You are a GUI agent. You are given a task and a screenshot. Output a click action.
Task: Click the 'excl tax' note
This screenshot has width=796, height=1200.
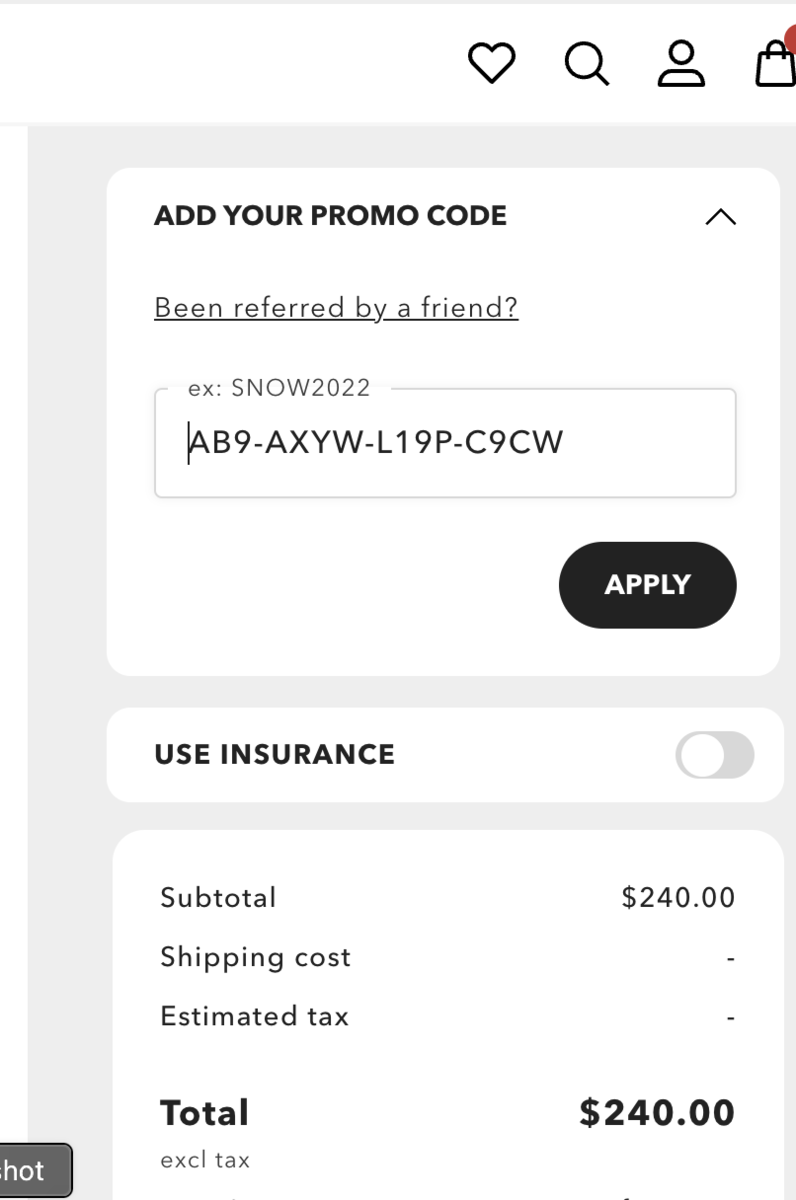(x=205, y=1160)
